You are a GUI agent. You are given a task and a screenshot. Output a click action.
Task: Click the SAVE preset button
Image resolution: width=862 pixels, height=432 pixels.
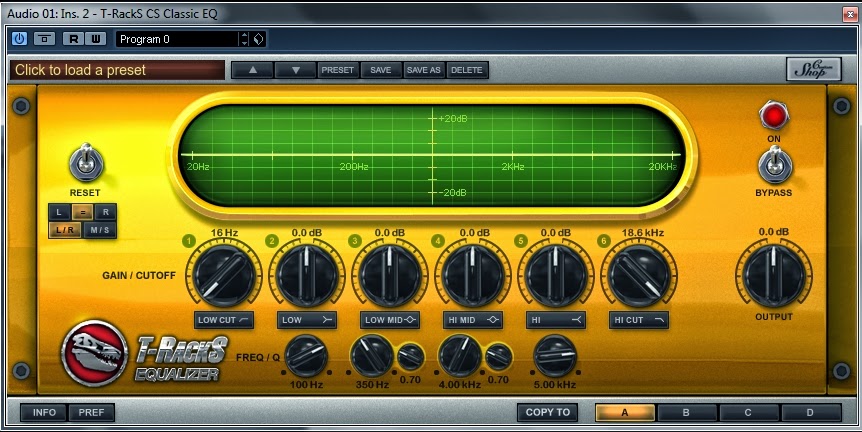380,70
